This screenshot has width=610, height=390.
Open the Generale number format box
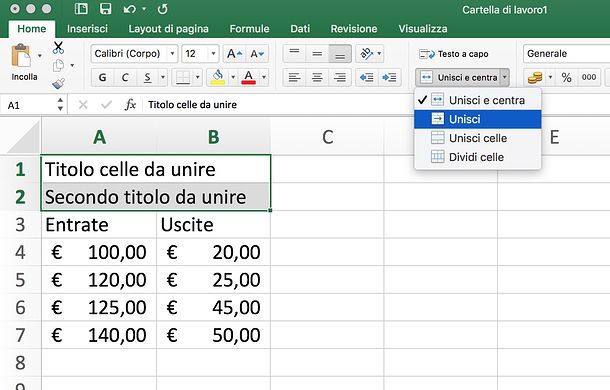click(566, 54)
